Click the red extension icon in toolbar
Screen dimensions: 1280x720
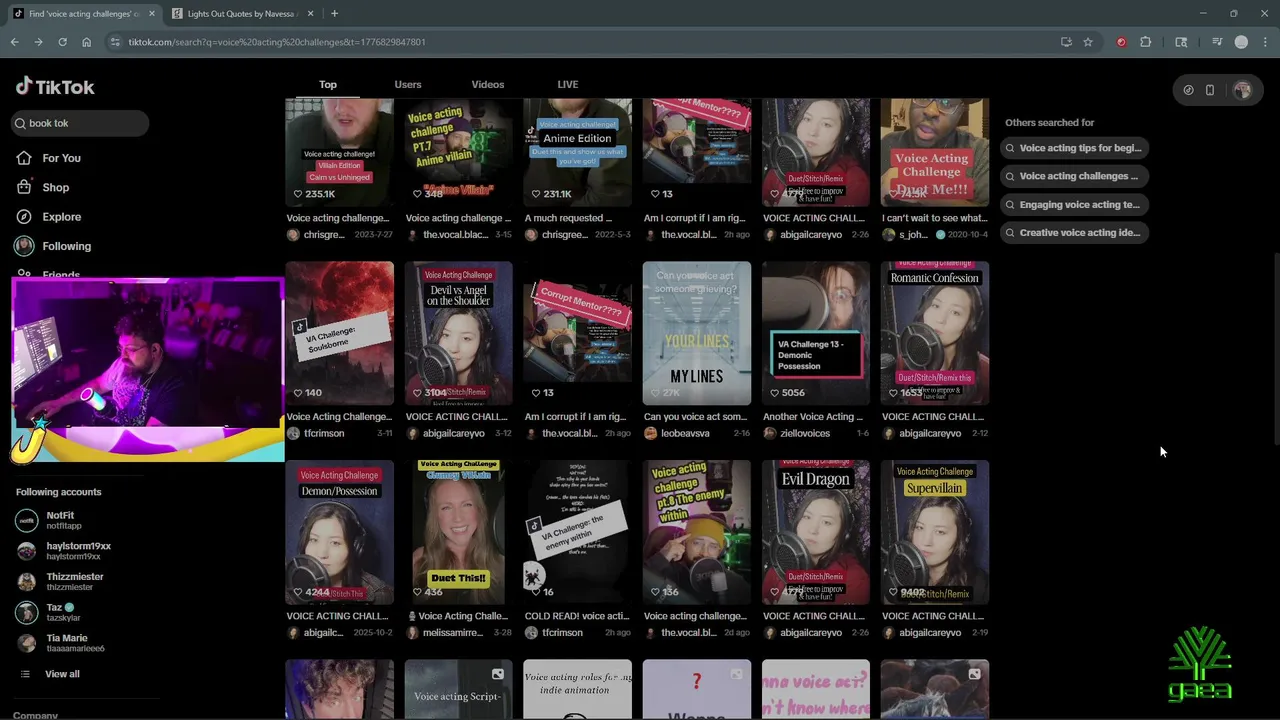coord(1121,42)
